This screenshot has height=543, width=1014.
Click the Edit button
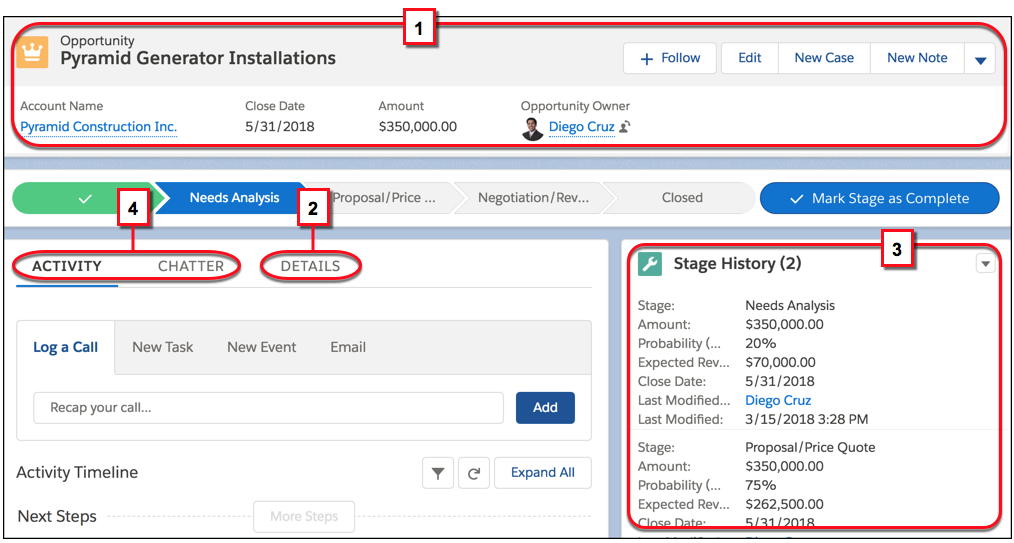(x=750, y=58)
